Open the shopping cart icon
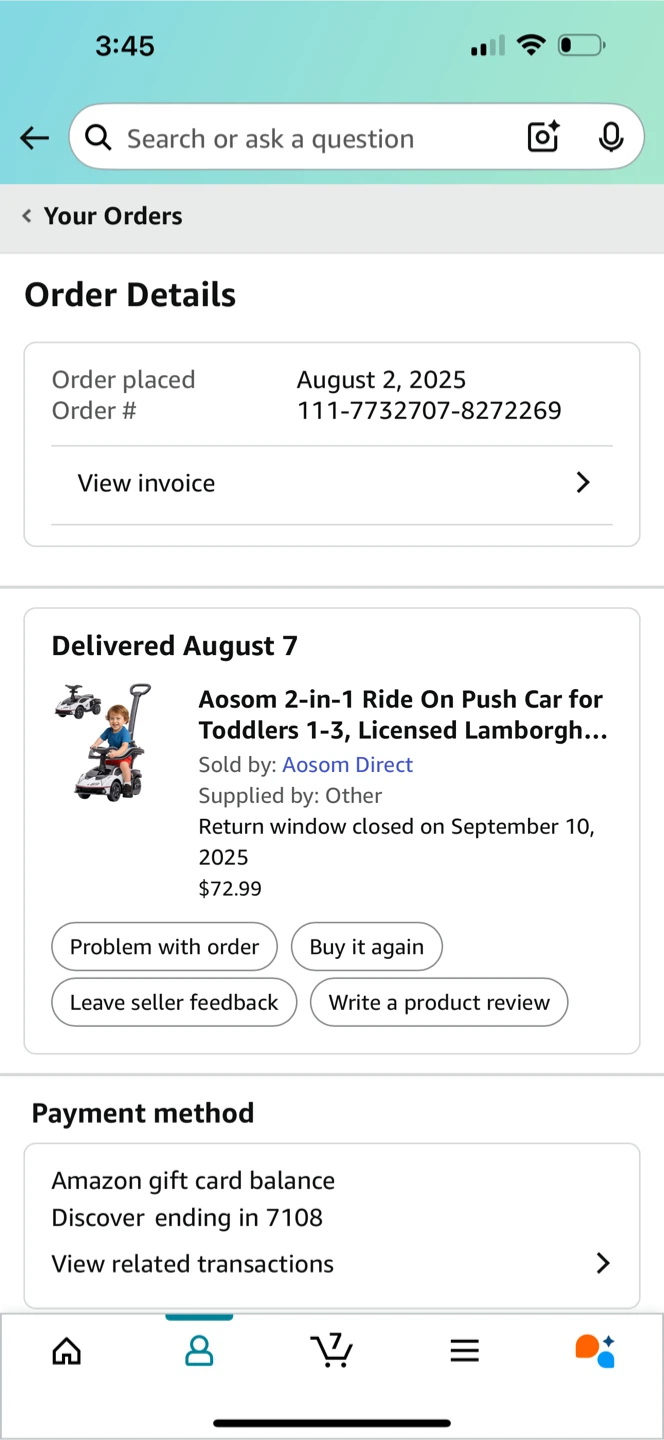This screenshot has height=1440, width=664. click(331, 1350)
